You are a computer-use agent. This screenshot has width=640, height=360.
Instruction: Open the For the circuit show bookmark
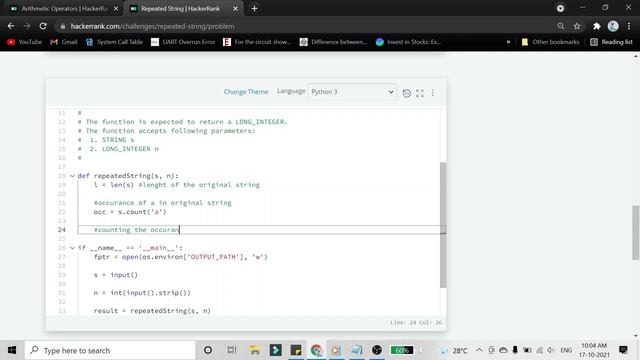point(257,42)
